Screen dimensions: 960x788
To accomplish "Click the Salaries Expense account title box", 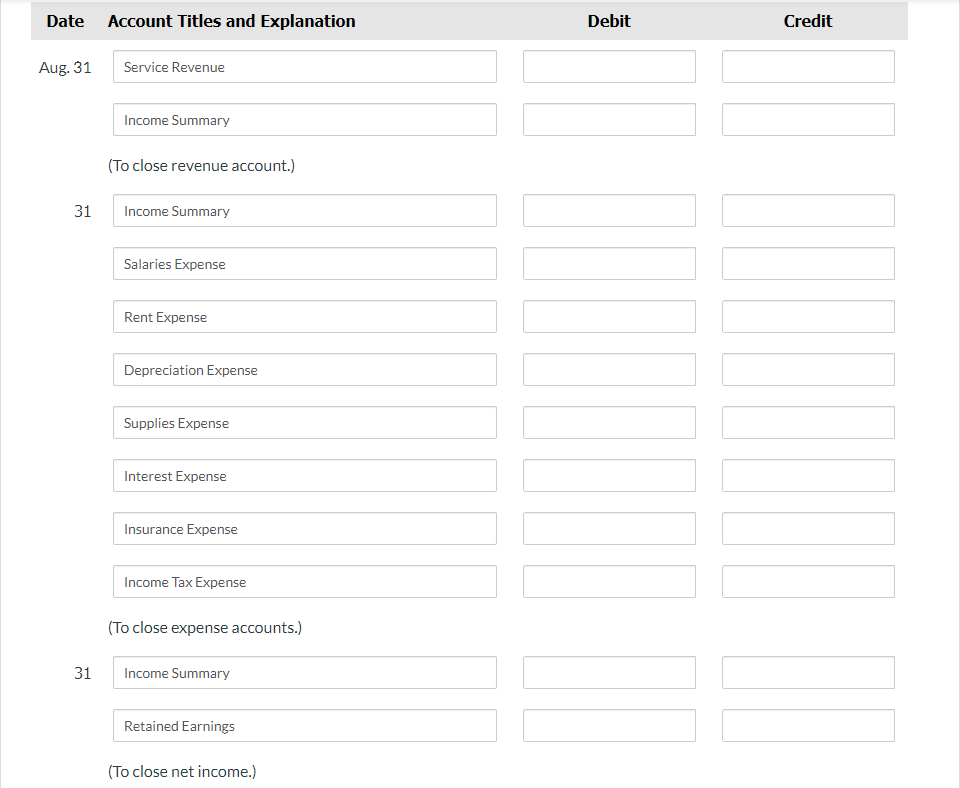I will coord(304,263).
